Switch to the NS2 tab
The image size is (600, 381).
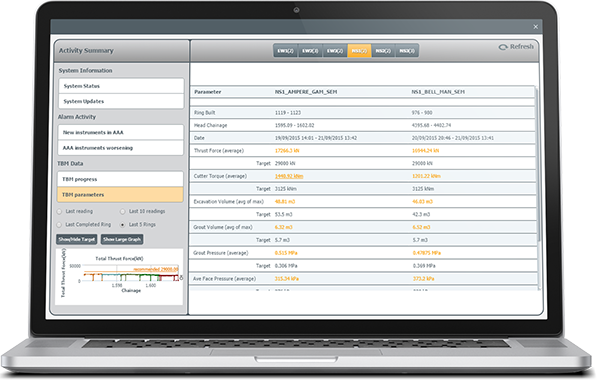[x=383, y=51]
